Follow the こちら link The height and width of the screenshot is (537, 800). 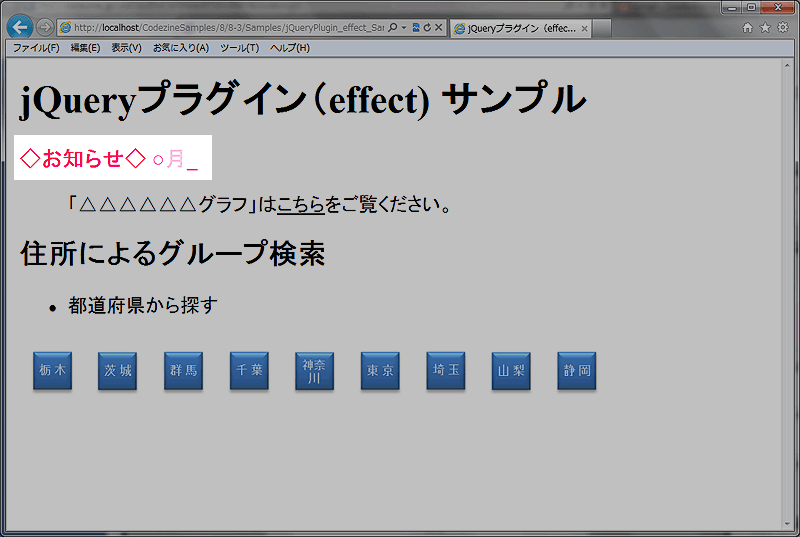point(301,204)
